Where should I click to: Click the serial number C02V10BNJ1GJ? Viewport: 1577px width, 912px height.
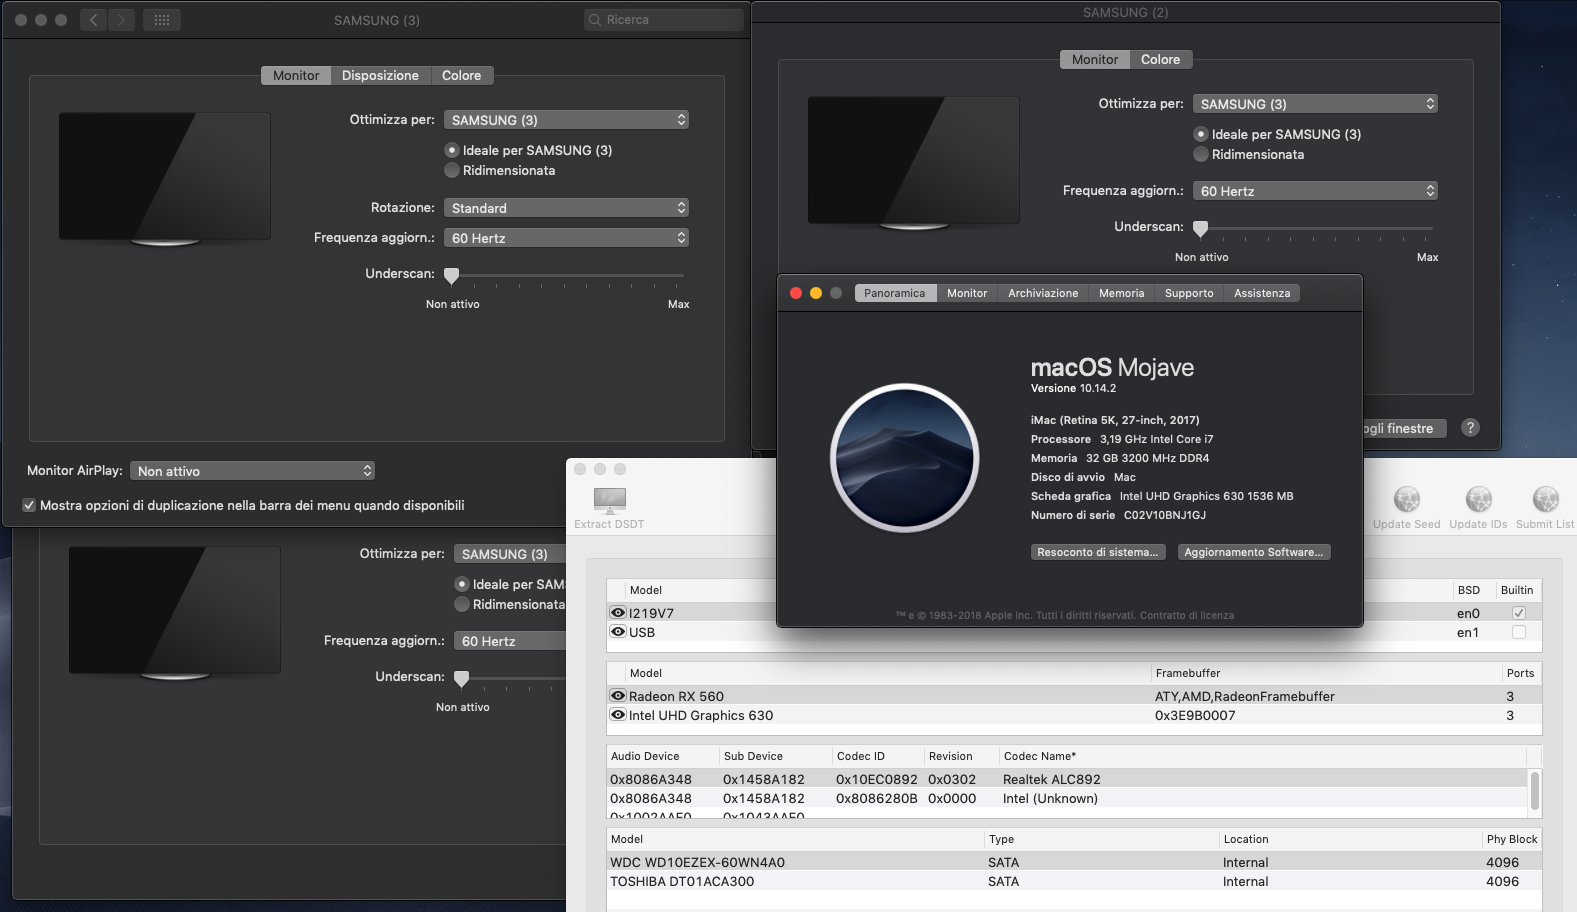1165,515
